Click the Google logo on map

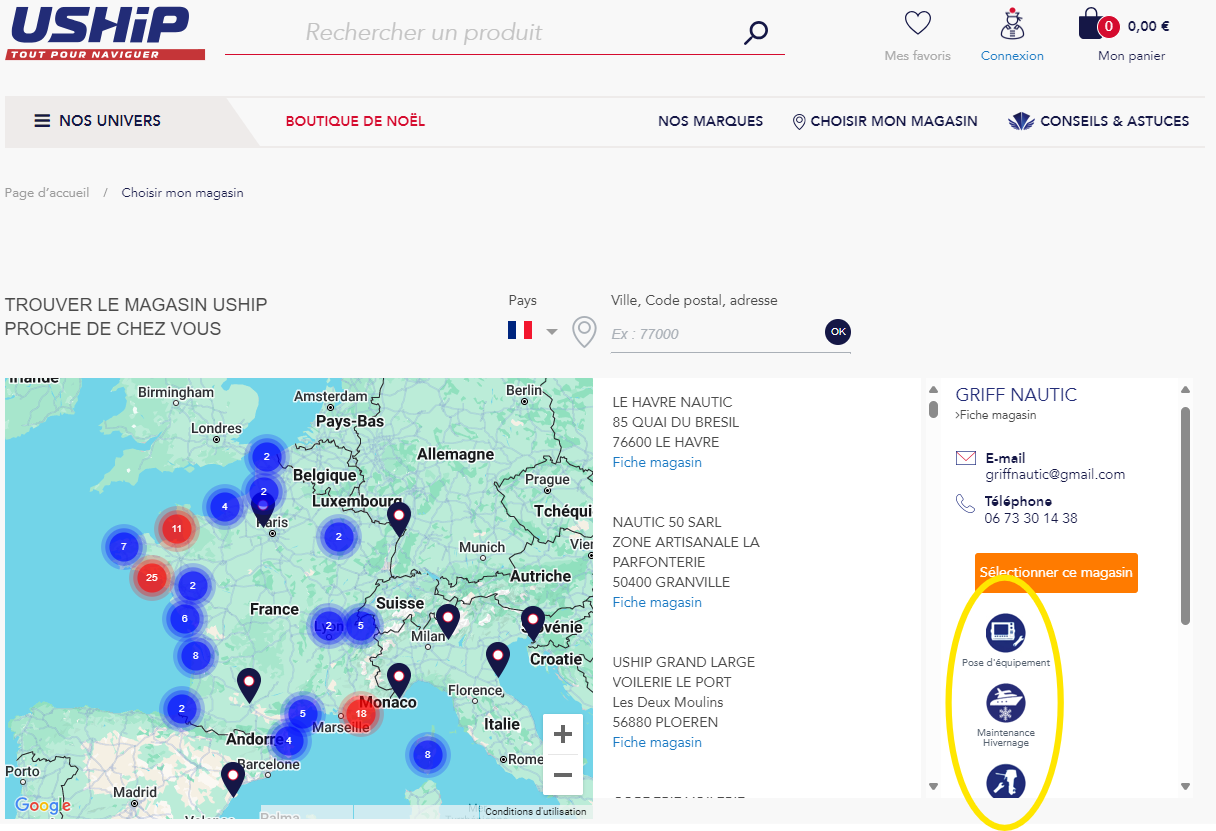coord(43,805)
